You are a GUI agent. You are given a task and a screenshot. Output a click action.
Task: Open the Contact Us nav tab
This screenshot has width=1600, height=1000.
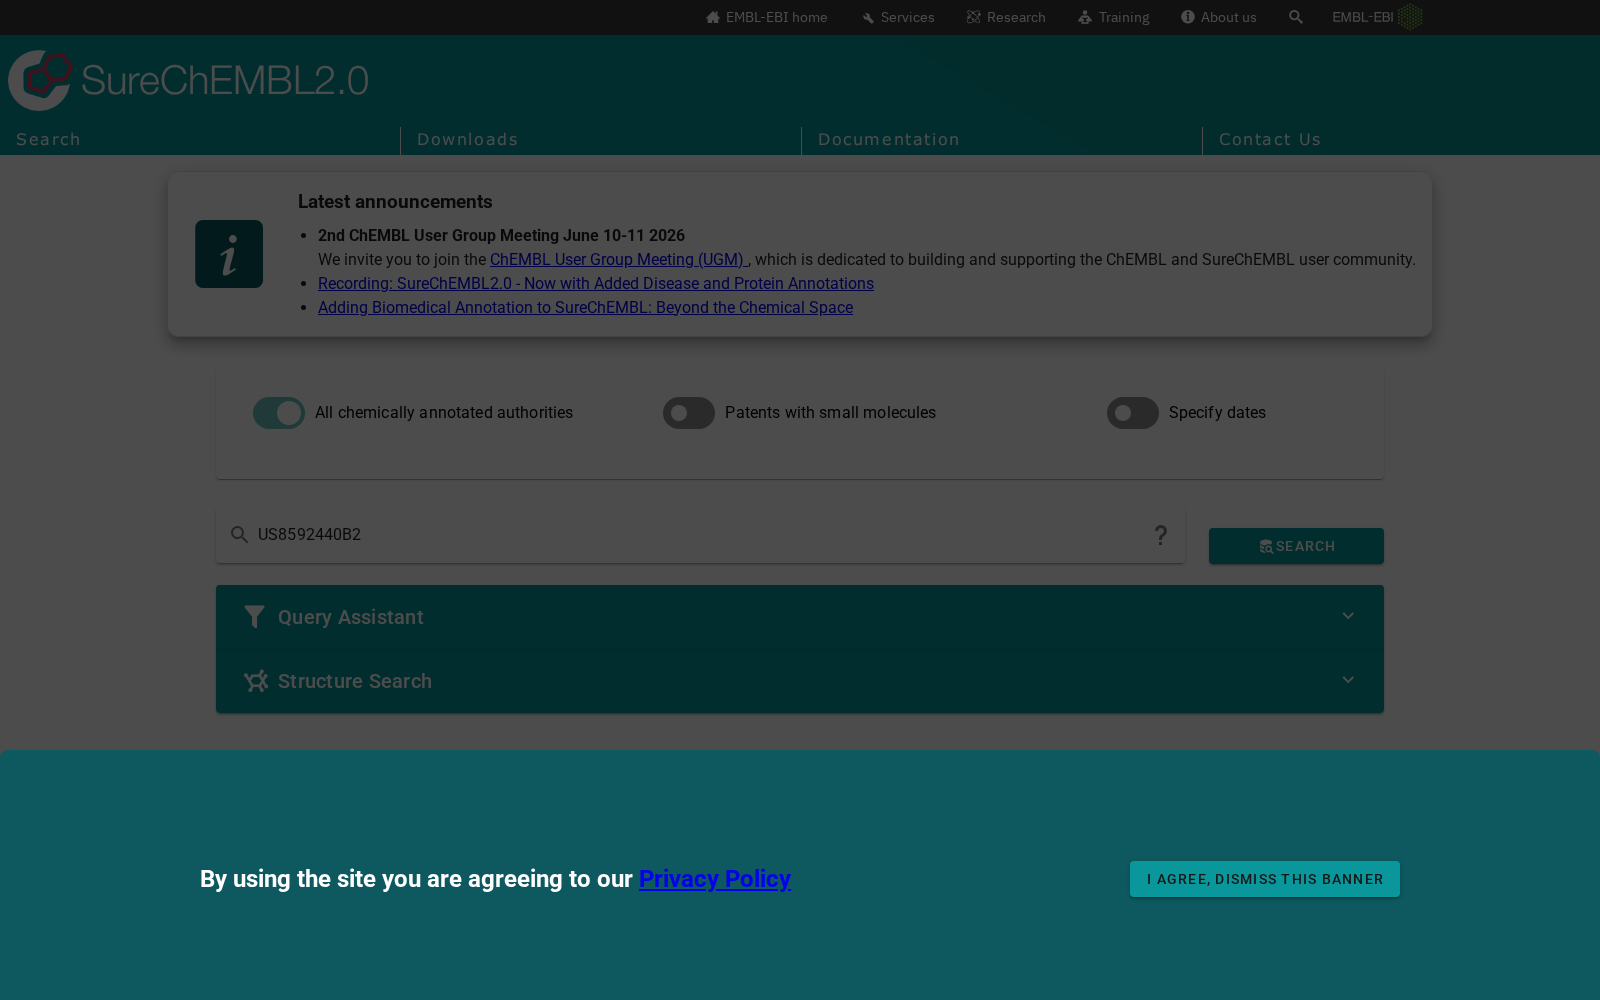click(x=1270, y=140)
